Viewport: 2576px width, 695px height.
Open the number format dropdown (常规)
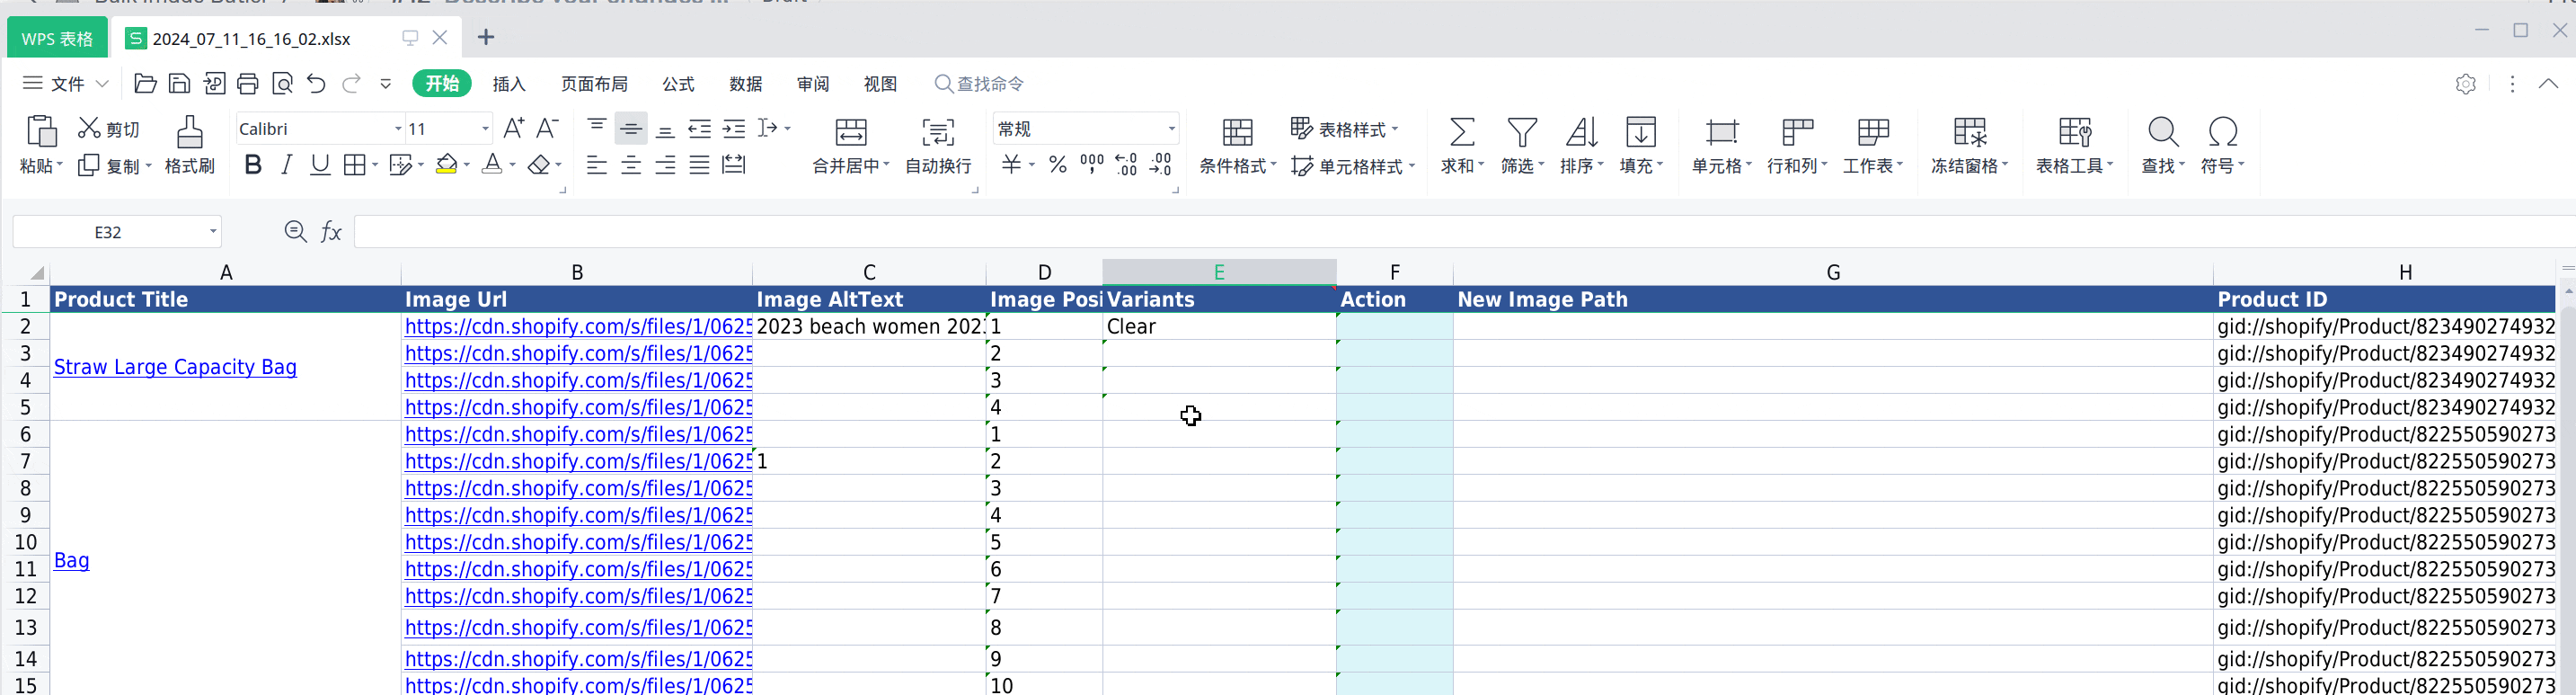click(1171, 129)
